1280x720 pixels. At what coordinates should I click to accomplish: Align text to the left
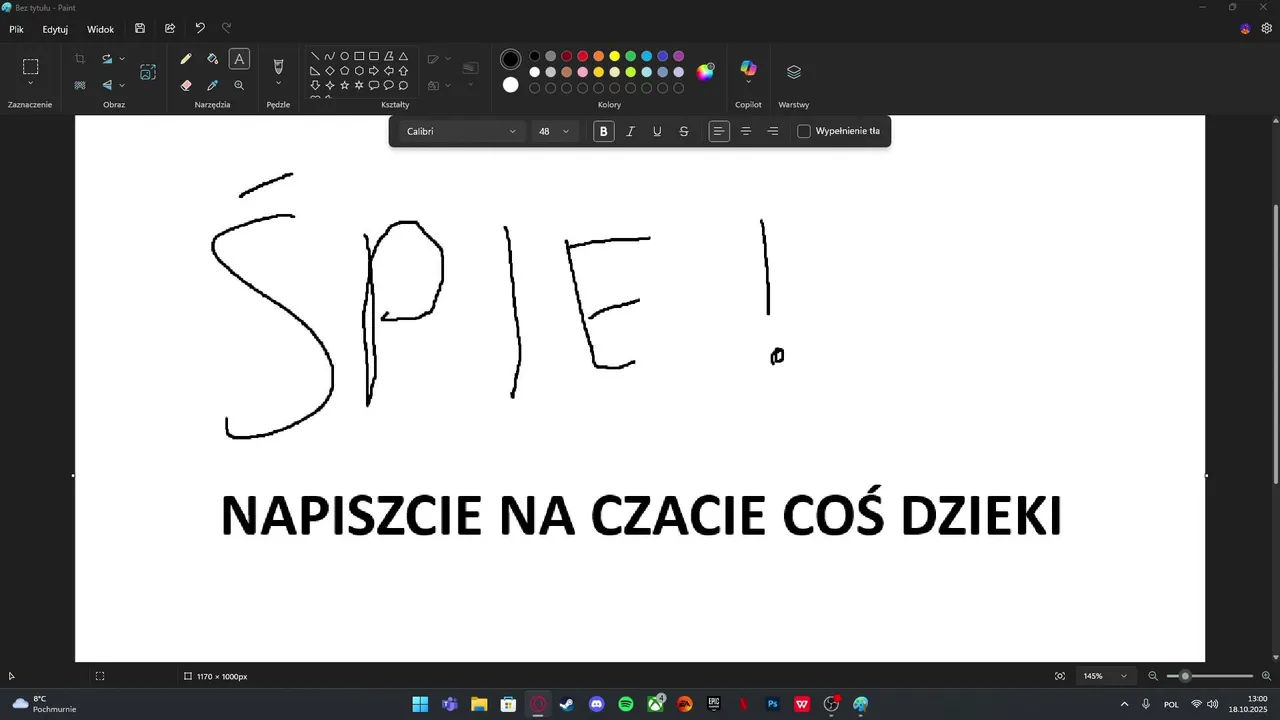coord(719,131)
